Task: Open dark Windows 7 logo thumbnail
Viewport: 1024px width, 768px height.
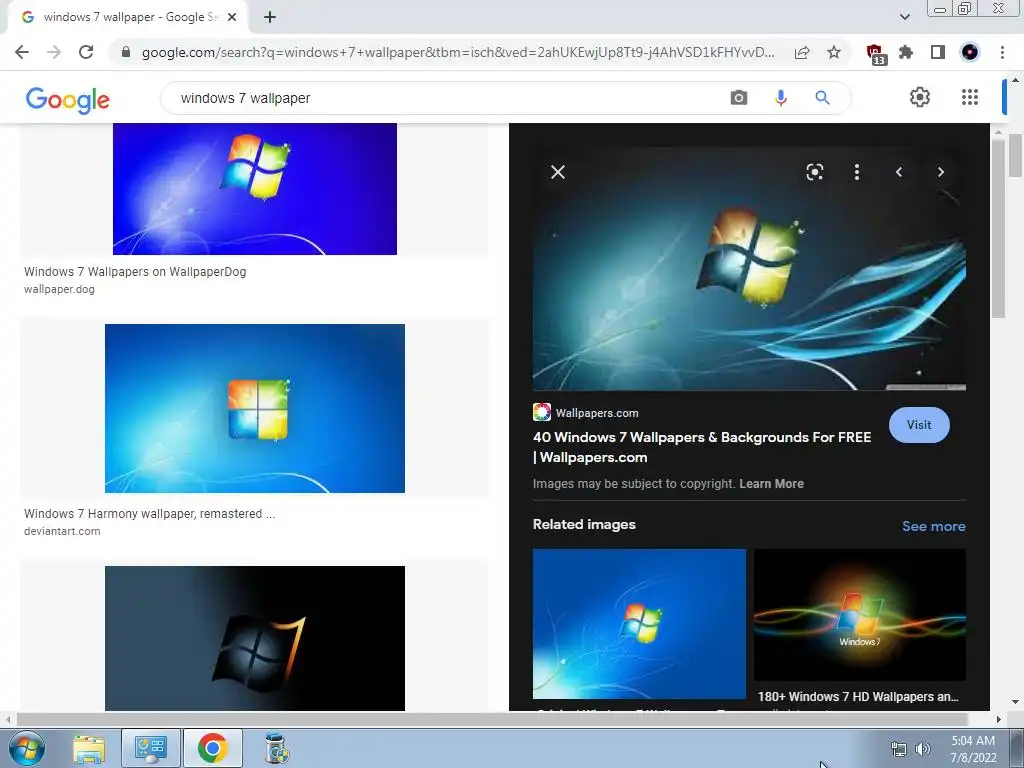Action: point(255,638)
